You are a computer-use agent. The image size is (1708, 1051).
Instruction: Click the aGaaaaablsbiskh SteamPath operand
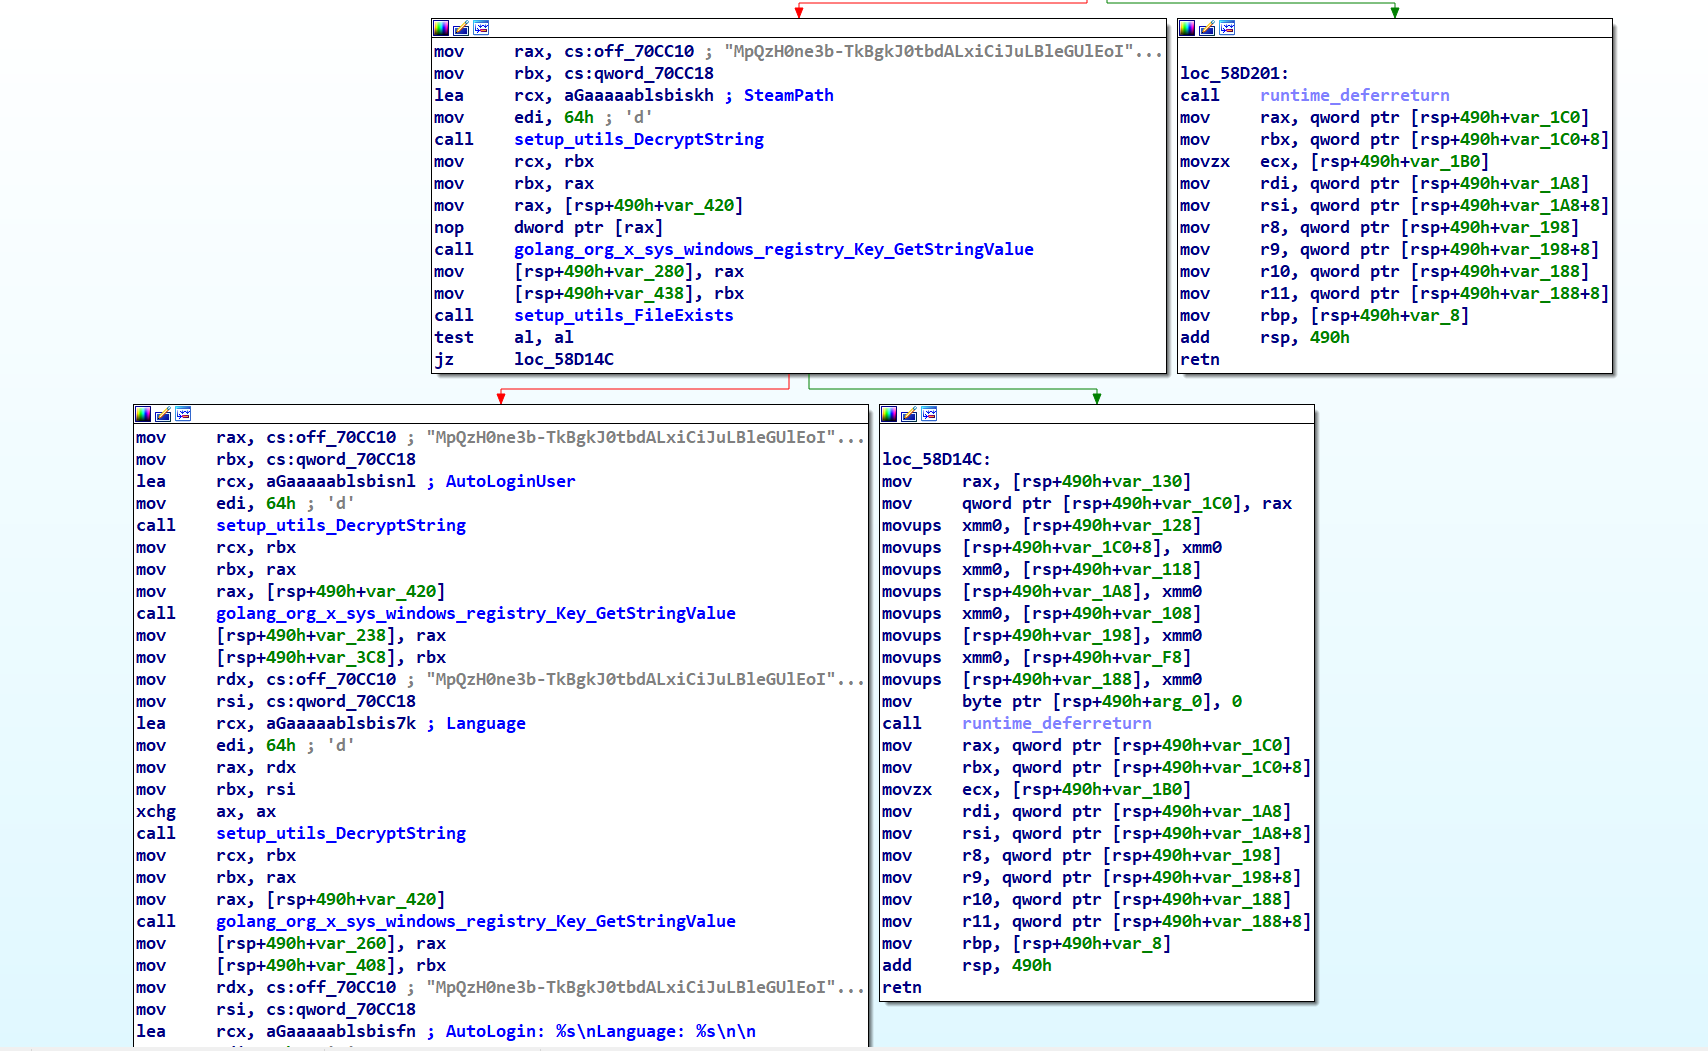pyautogui.click(x=638, y=96)
